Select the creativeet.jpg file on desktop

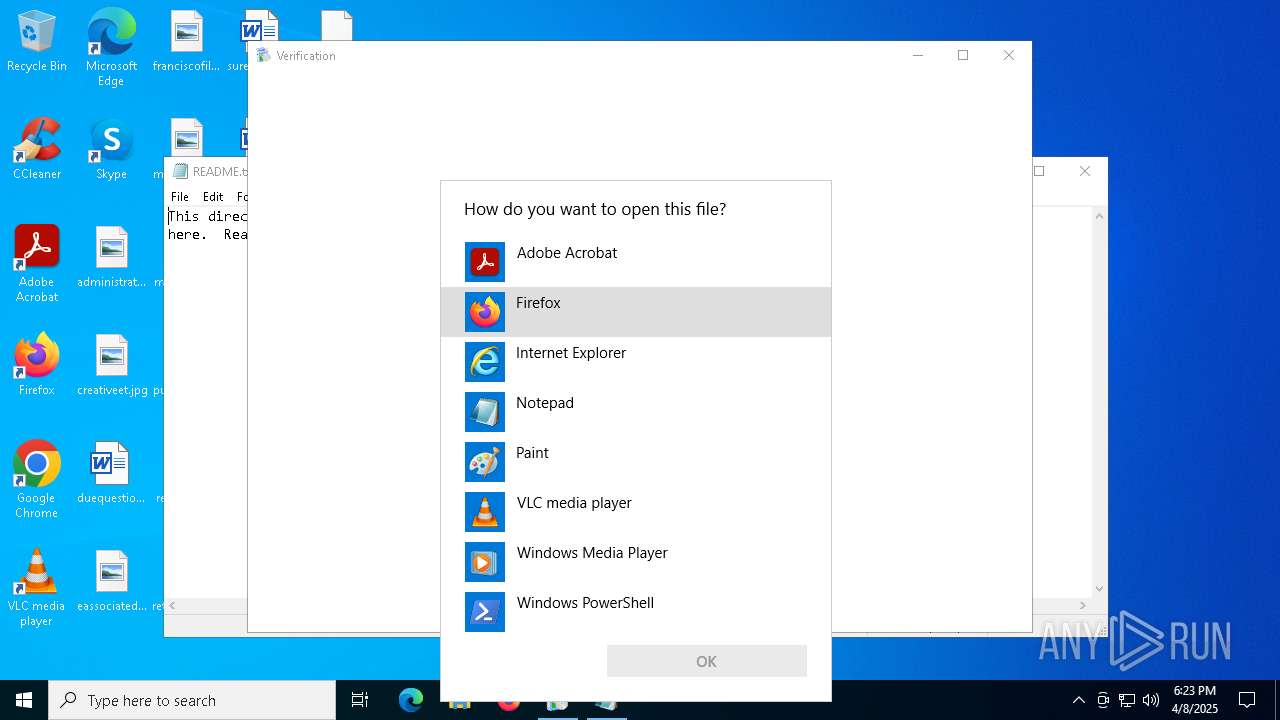[x=112, y=365]
